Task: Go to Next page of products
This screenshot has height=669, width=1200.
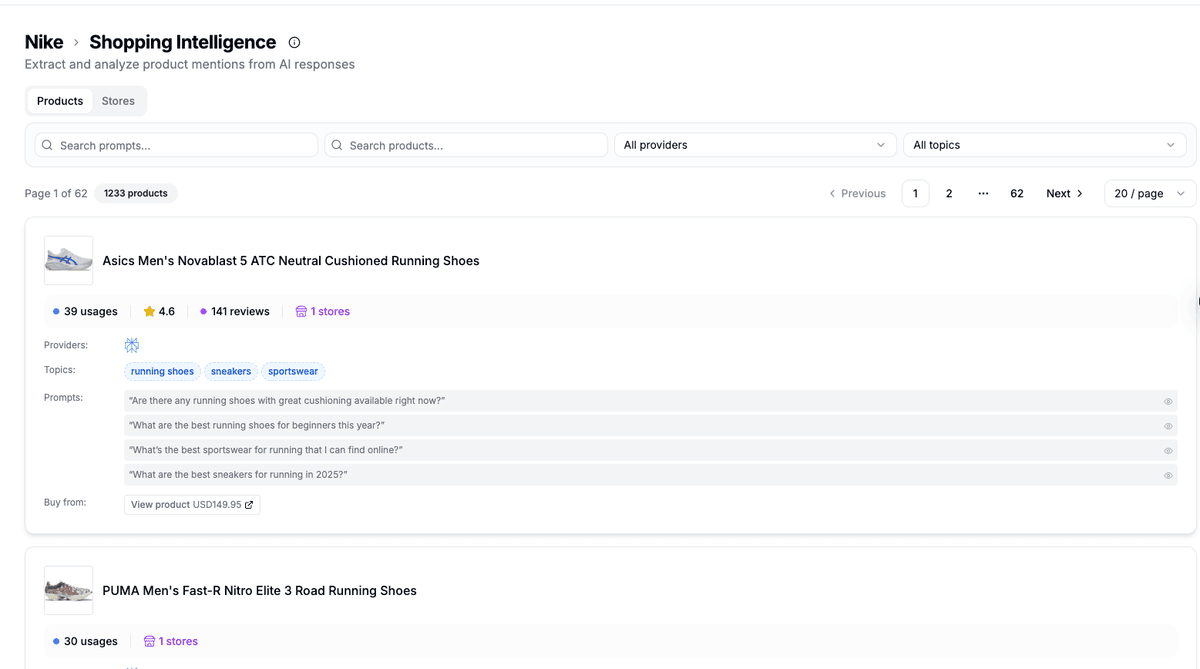Action: pos(1064,193)
